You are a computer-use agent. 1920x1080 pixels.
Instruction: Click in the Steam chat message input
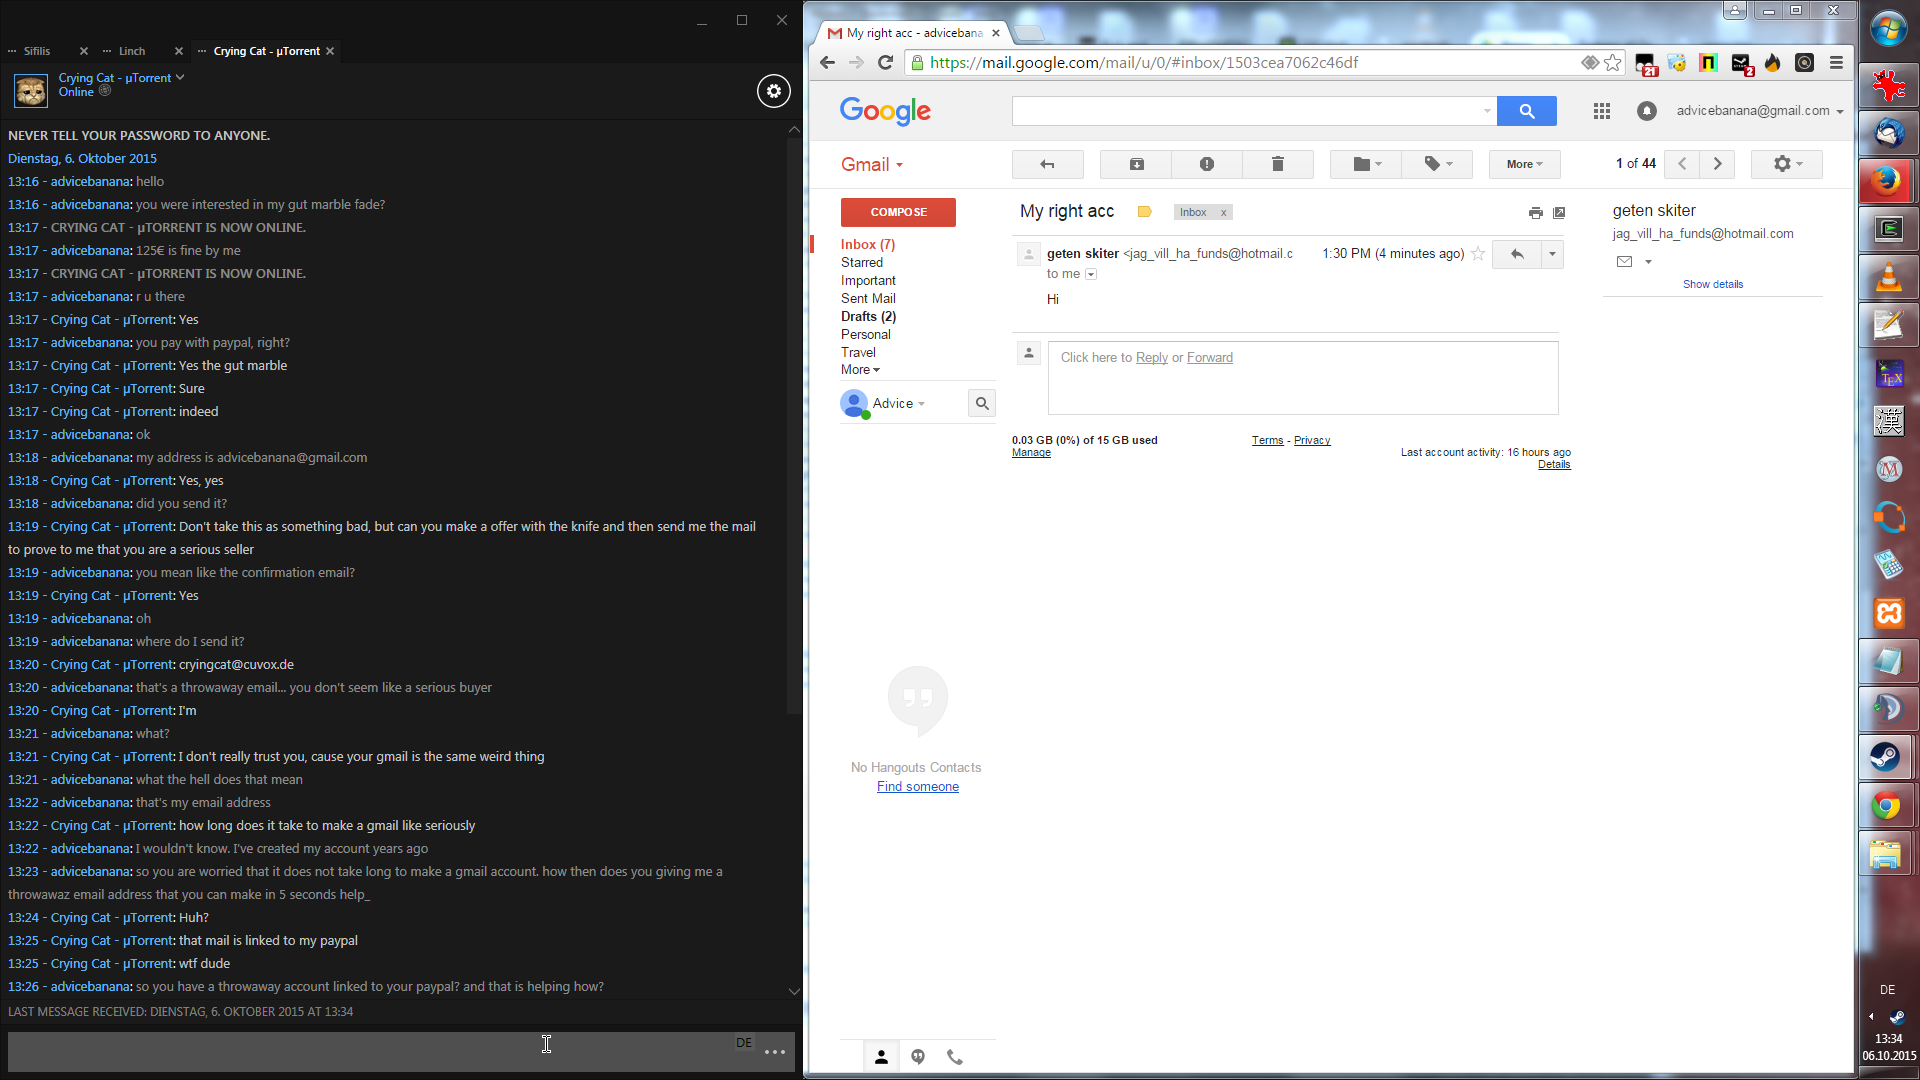[370, 1051]
